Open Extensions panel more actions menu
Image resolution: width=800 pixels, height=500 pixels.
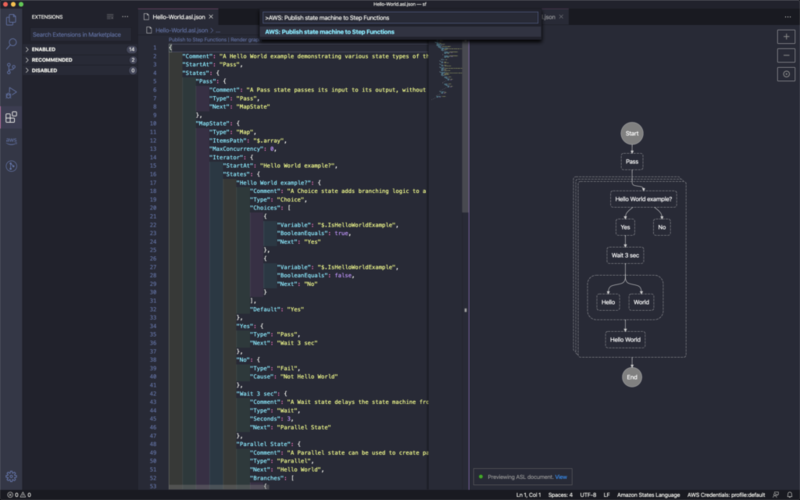125,17
